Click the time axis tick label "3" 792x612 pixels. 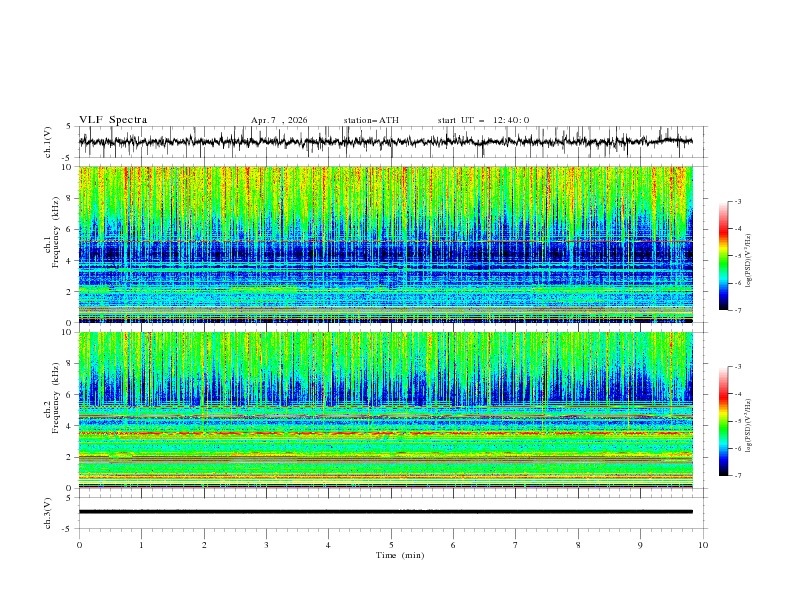pyautogui.click(x=266, y=545)
